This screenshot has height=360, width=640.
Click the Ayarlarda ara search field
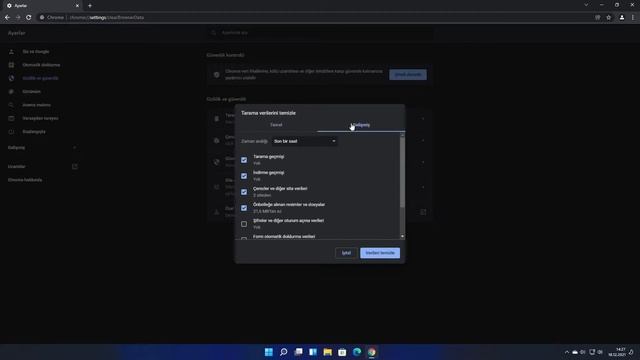(x=320, y=33)
